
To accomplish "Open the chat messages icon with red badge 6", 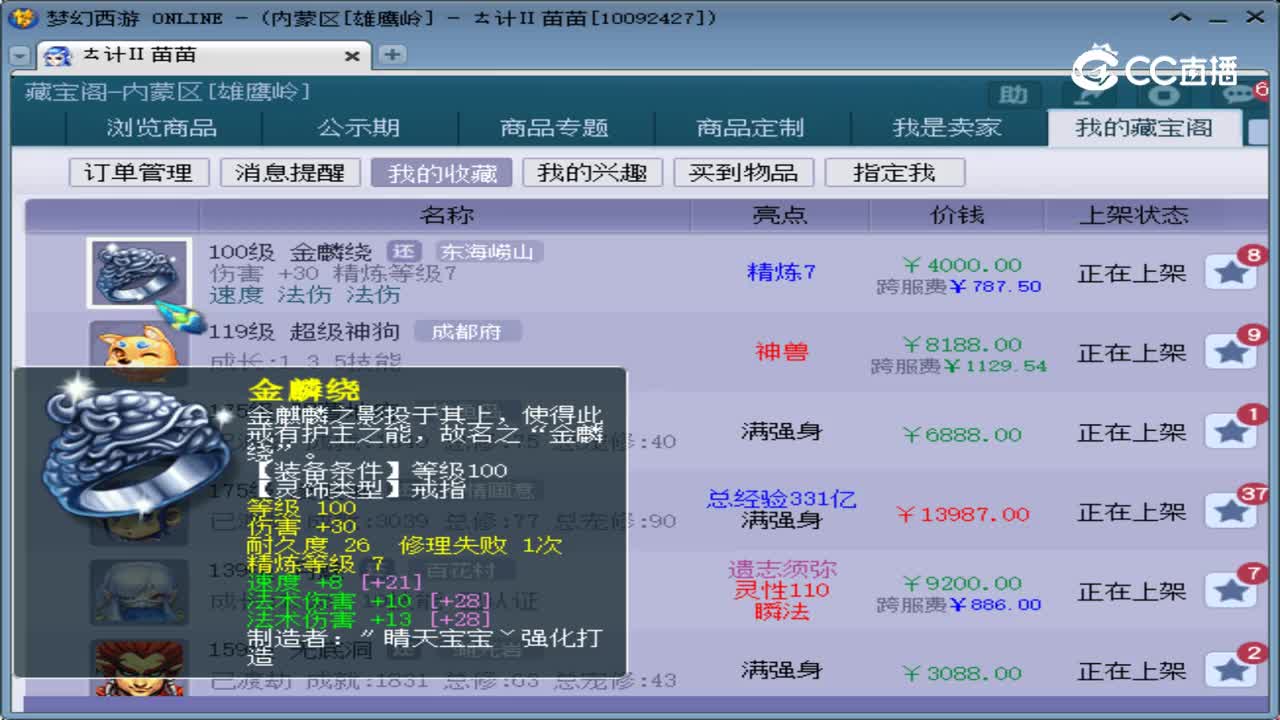I will pyautogui.click(x=1238, y=94).
